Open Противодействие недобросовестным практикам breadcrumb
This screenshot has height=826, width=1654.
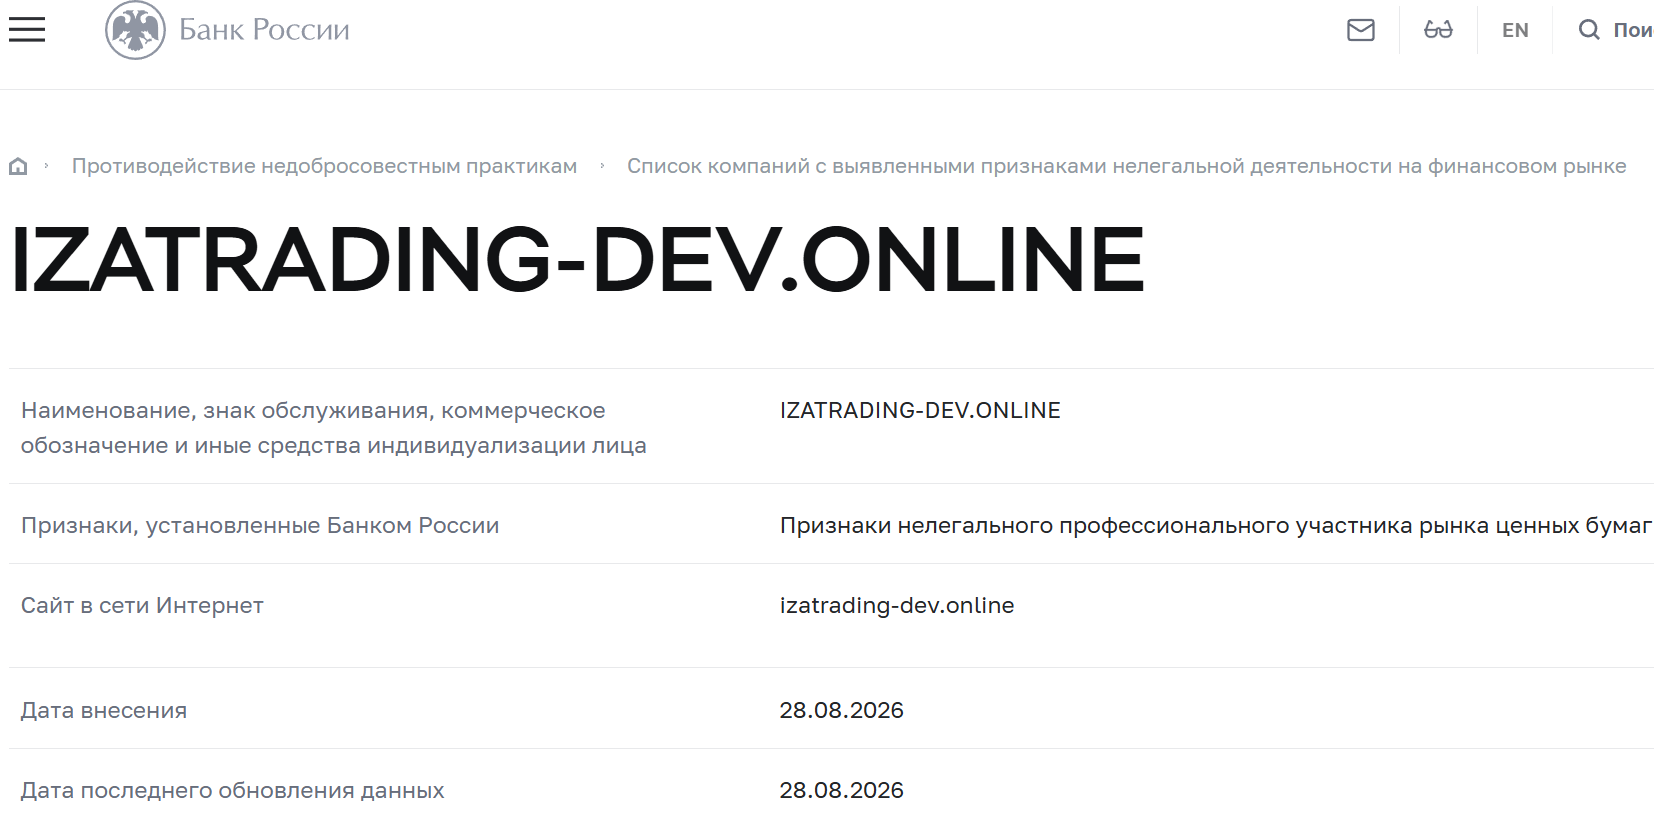pyautogui.click(x=324, y=166)
